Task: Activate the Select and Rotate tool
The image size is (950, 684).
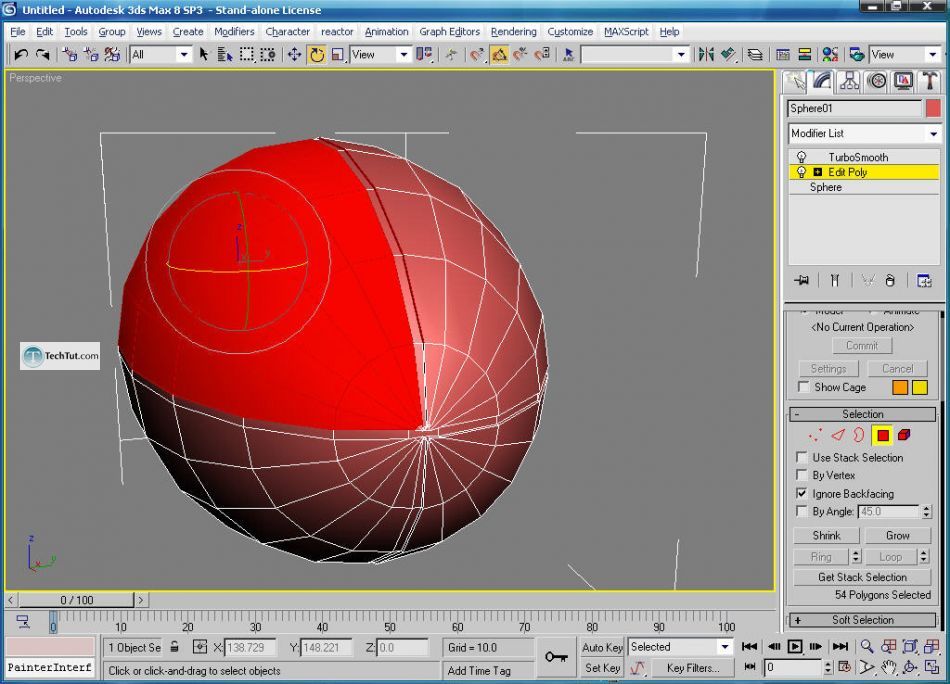Action: (x=316, y=55)
